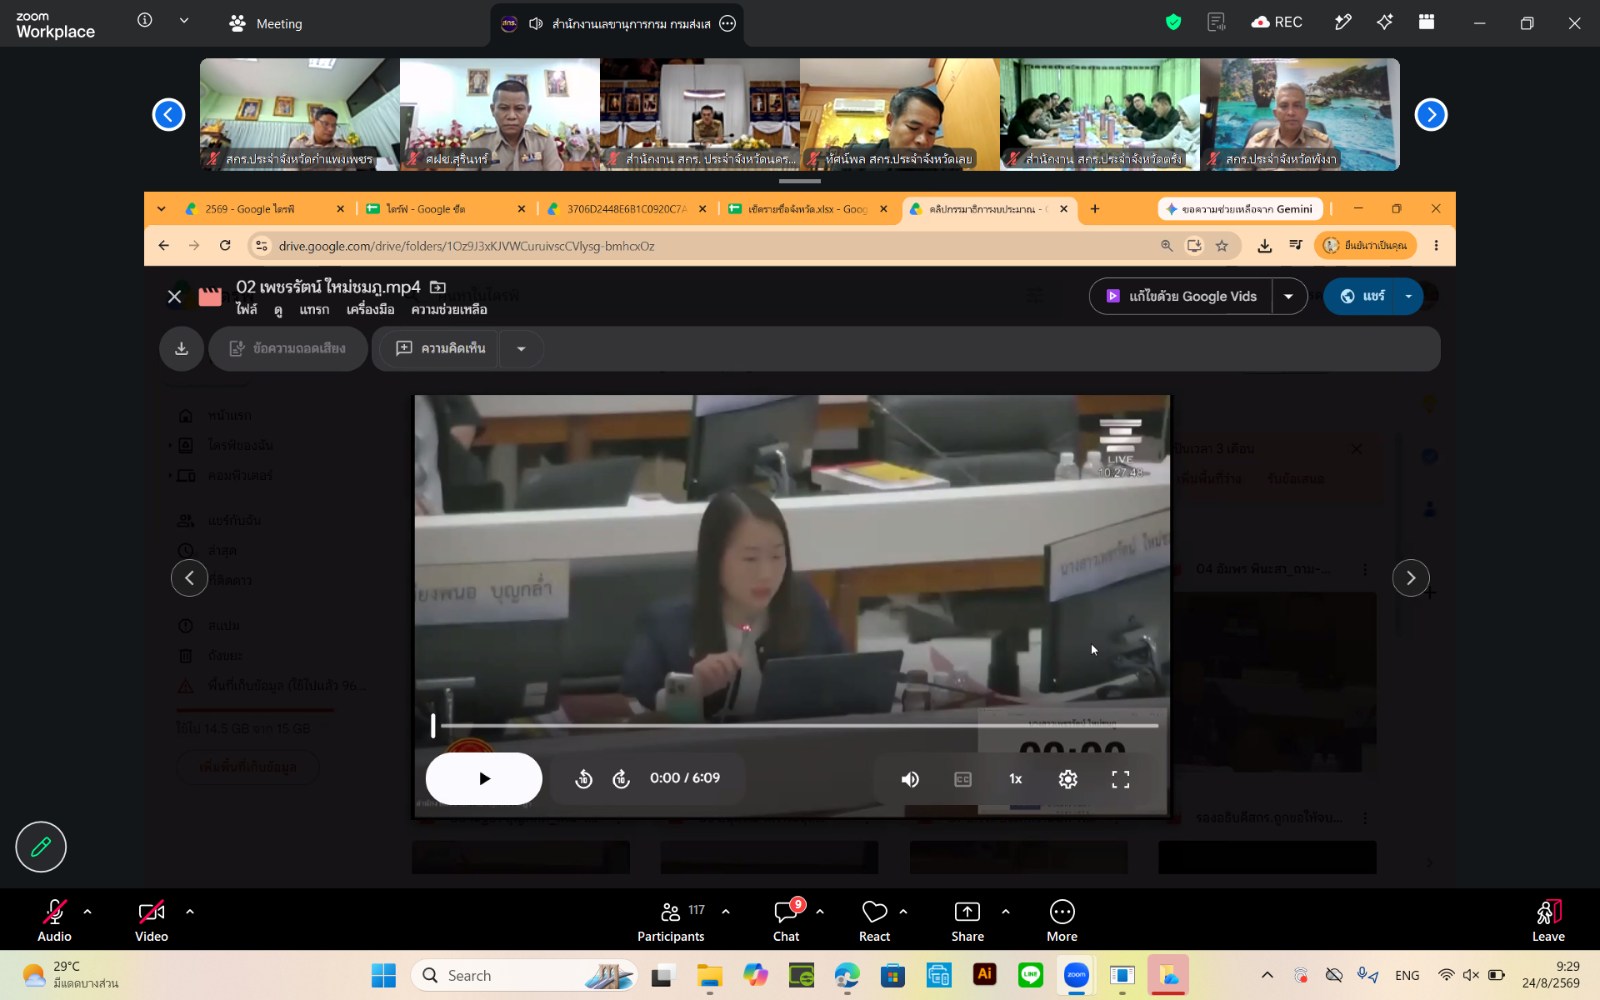Click the Share screen icon
This screenshot has width=1600, height=1000.
point(967,920)
